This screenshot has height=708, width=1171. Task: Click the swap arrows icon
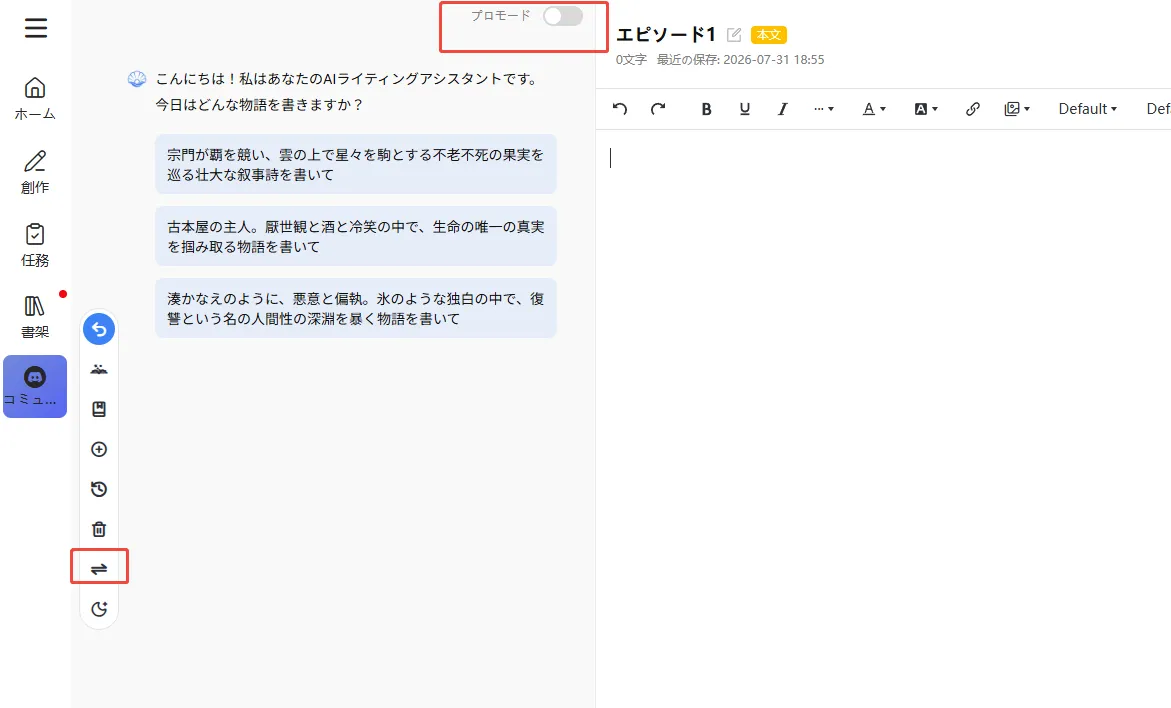click(x=99, y=569)
